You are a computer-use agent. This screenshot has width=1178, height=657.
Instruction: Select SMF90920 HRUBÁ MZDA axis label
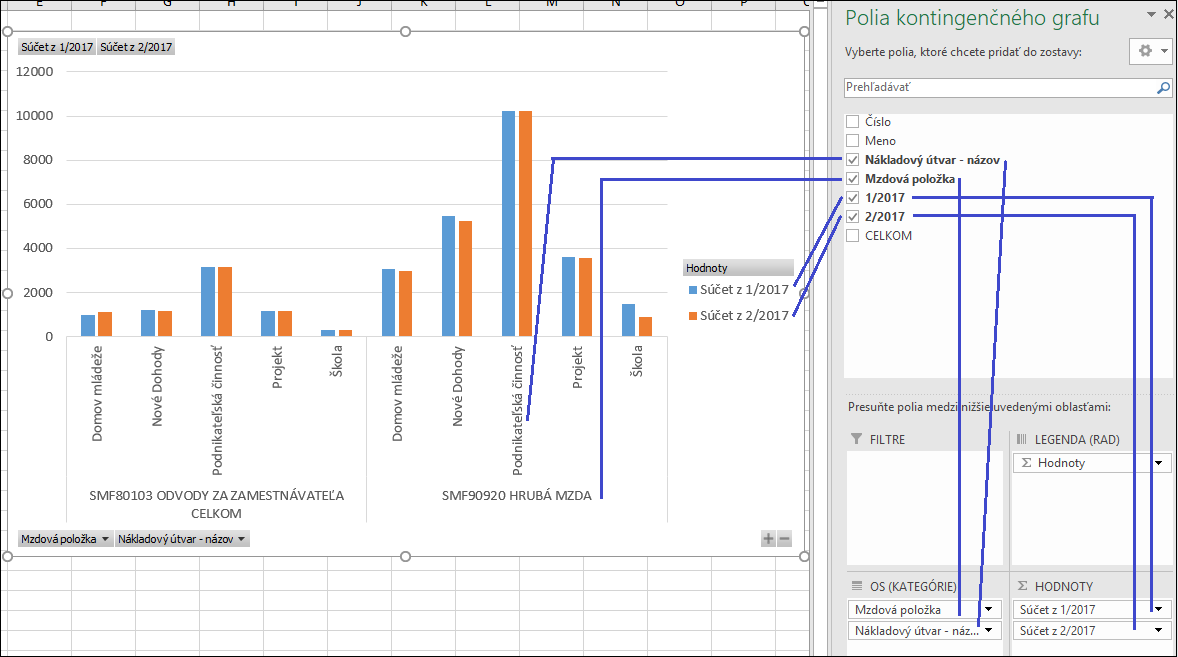click(x=517, y=496)
